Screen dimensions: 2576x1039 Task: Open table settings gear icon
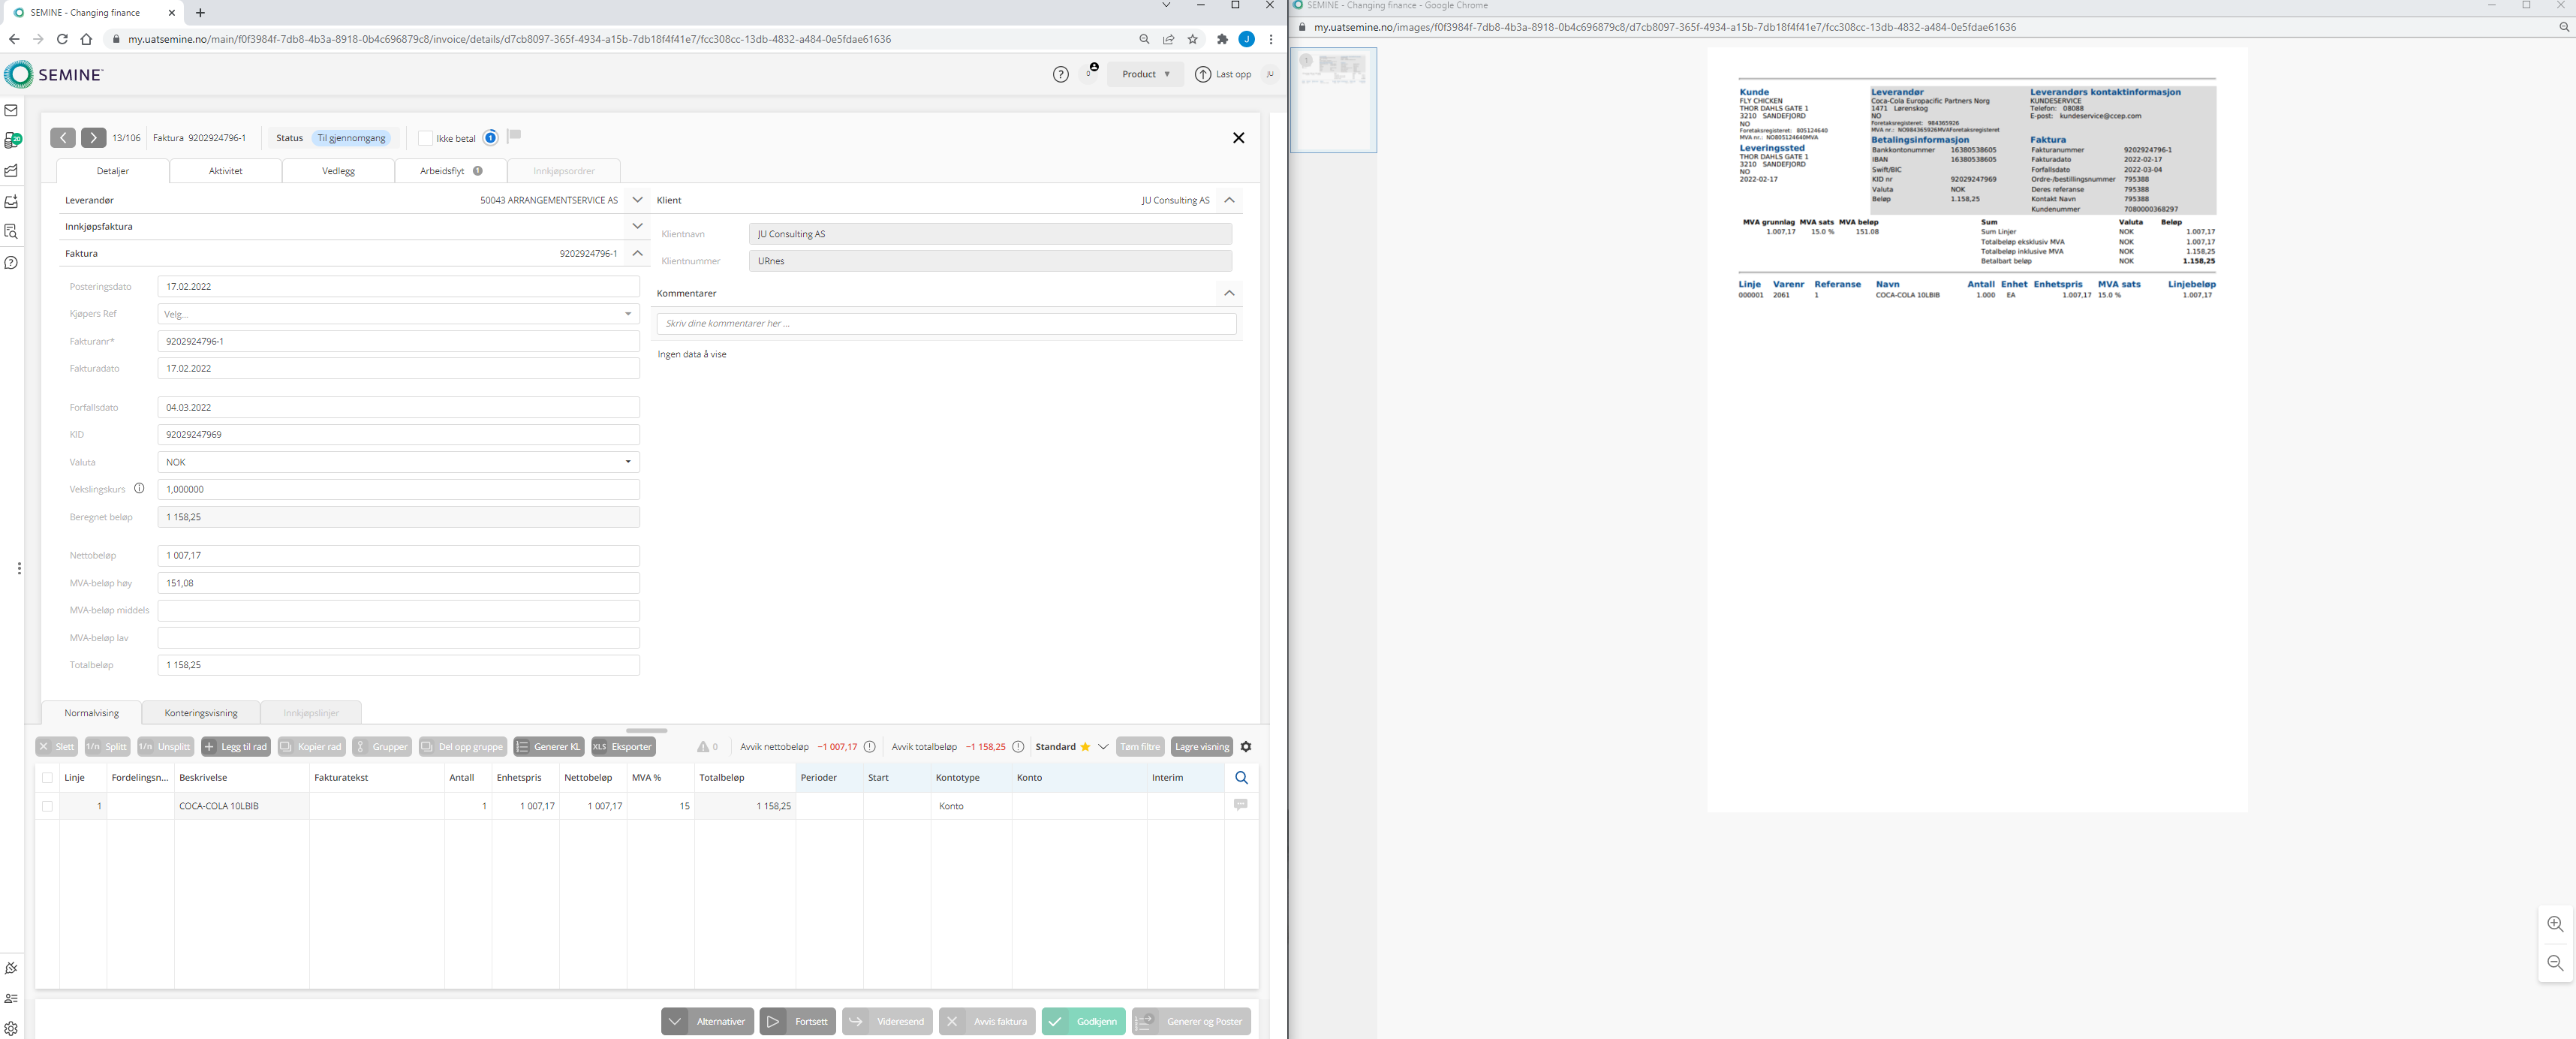pyautogui.click(x=1246, y=747)
